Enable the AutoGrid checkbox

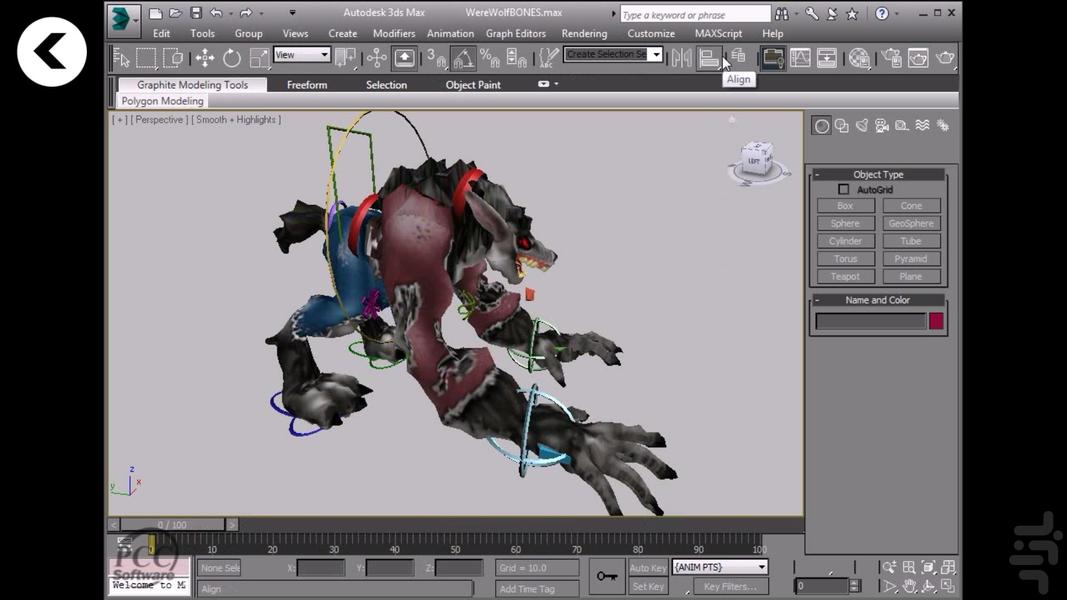click(843, 190)
